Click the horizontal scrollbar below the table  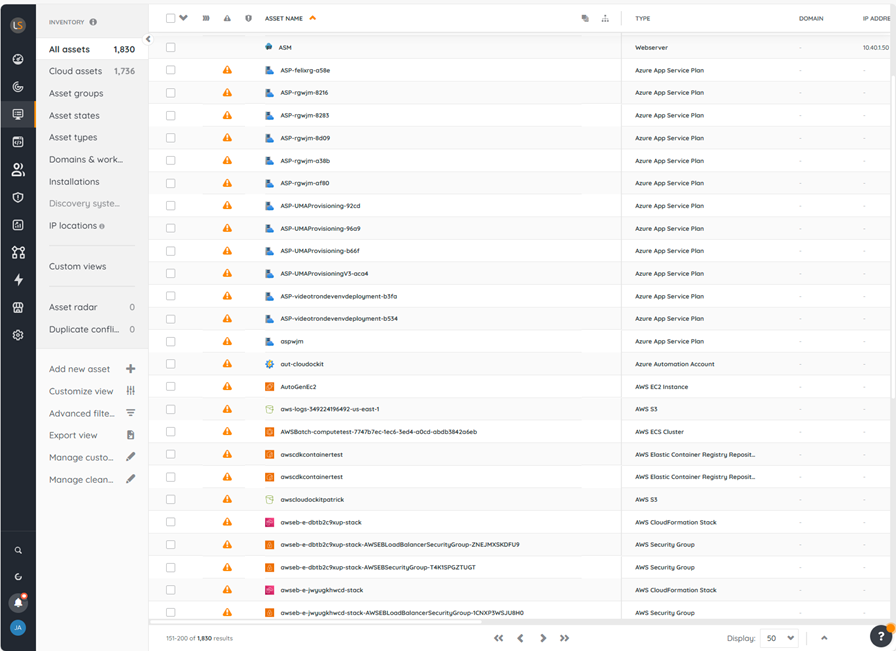pos(315,621)
